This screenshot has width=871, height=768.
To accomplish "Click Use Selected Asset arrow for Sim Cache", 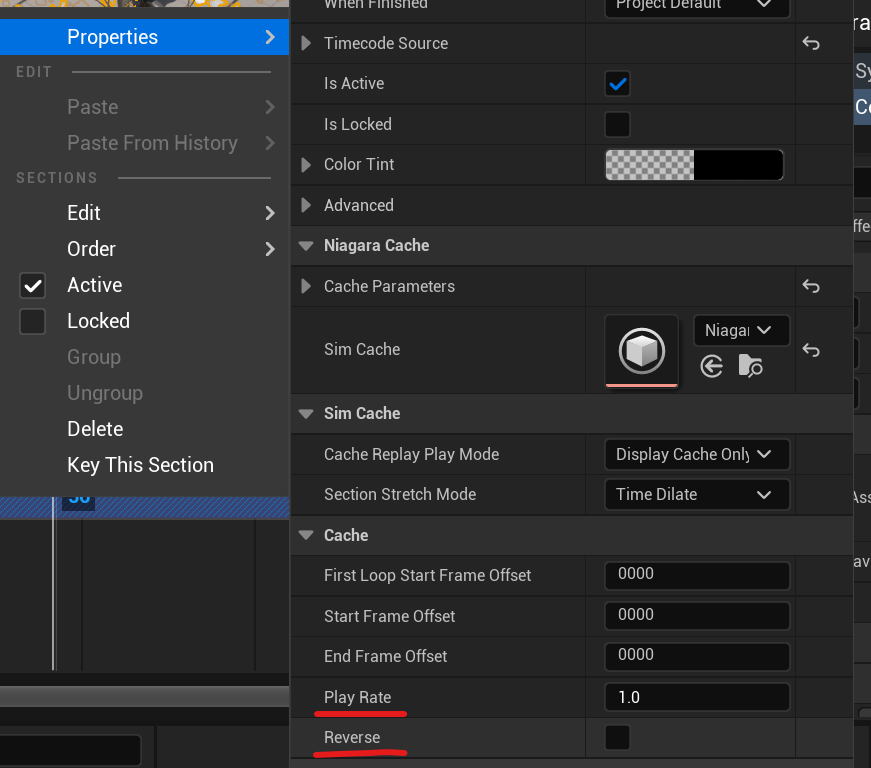I will (712, 367).
